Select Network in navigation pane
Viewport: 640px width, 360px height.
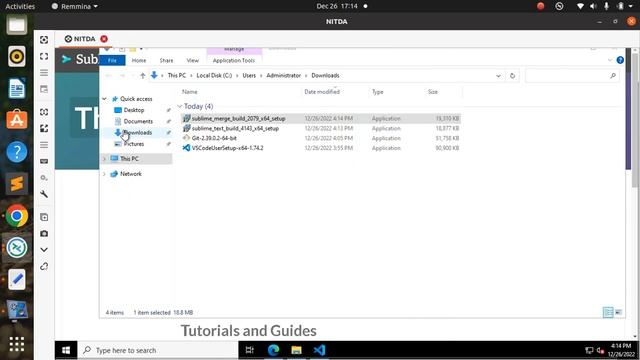[131, 174]
